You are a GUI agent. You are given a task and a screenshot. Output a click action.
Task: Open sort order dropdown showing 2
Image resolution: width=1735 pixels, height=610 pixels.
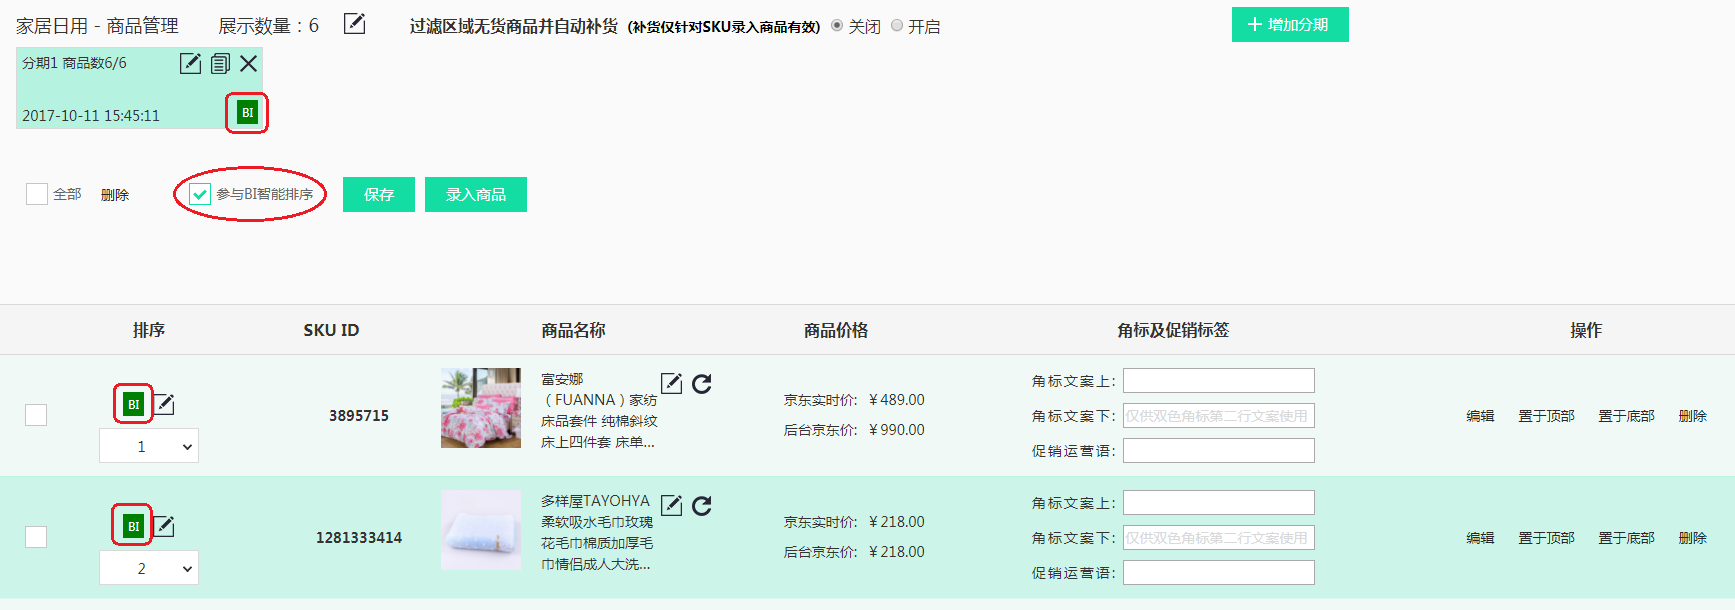pos(149,568)
